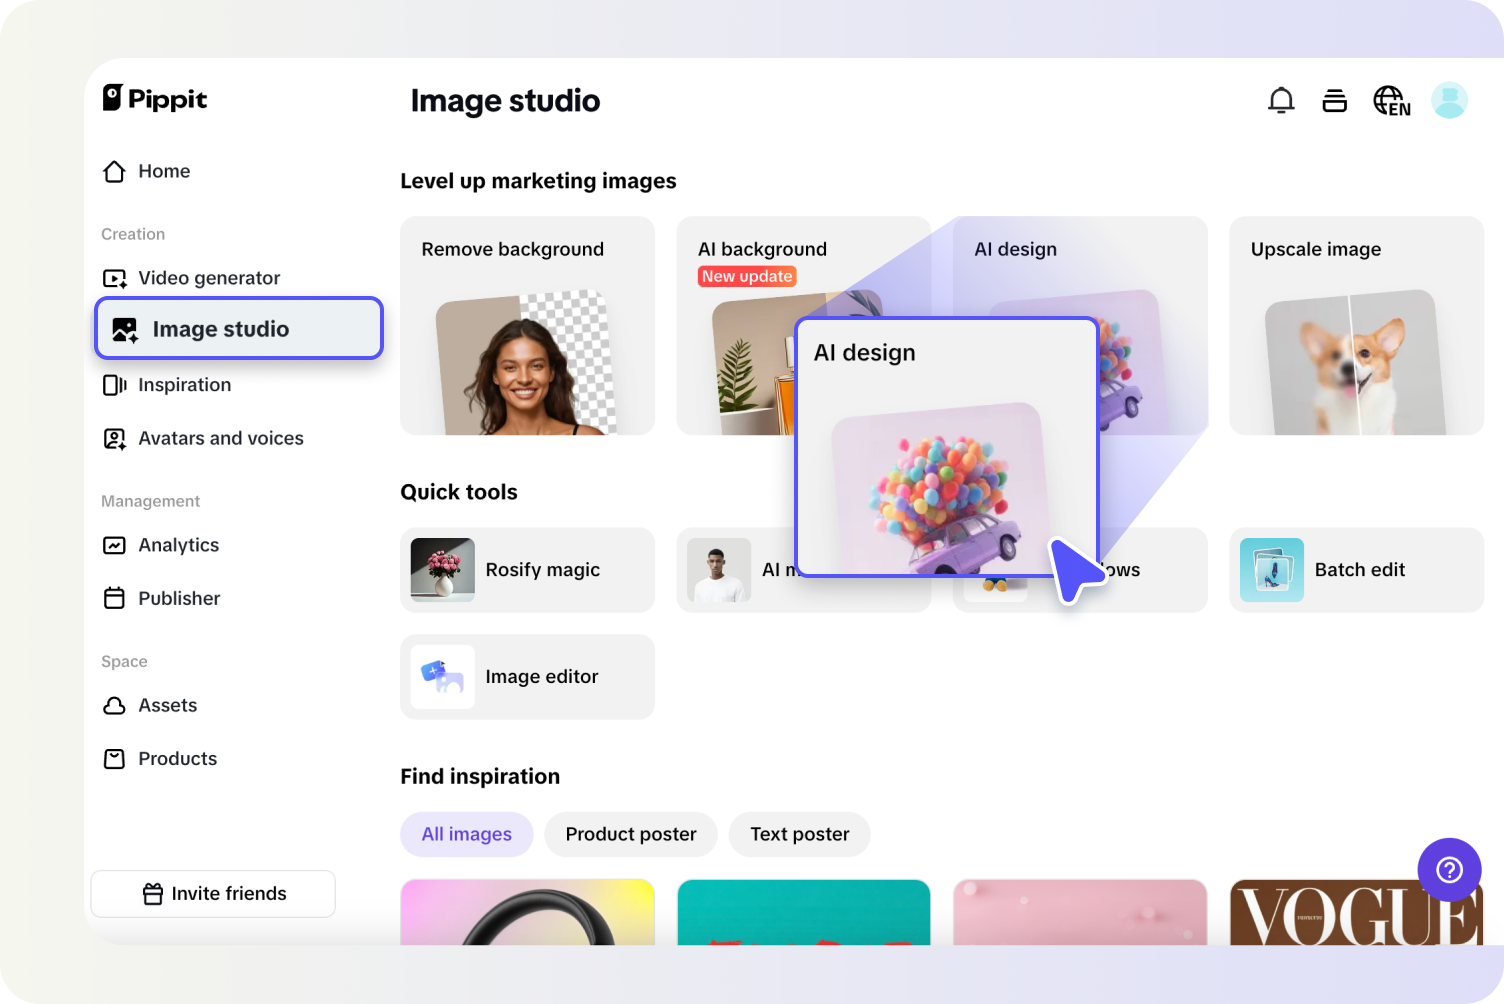Open the Remove background card
The width and height of the screenshot is (1504, 1004).
[527, 325]
